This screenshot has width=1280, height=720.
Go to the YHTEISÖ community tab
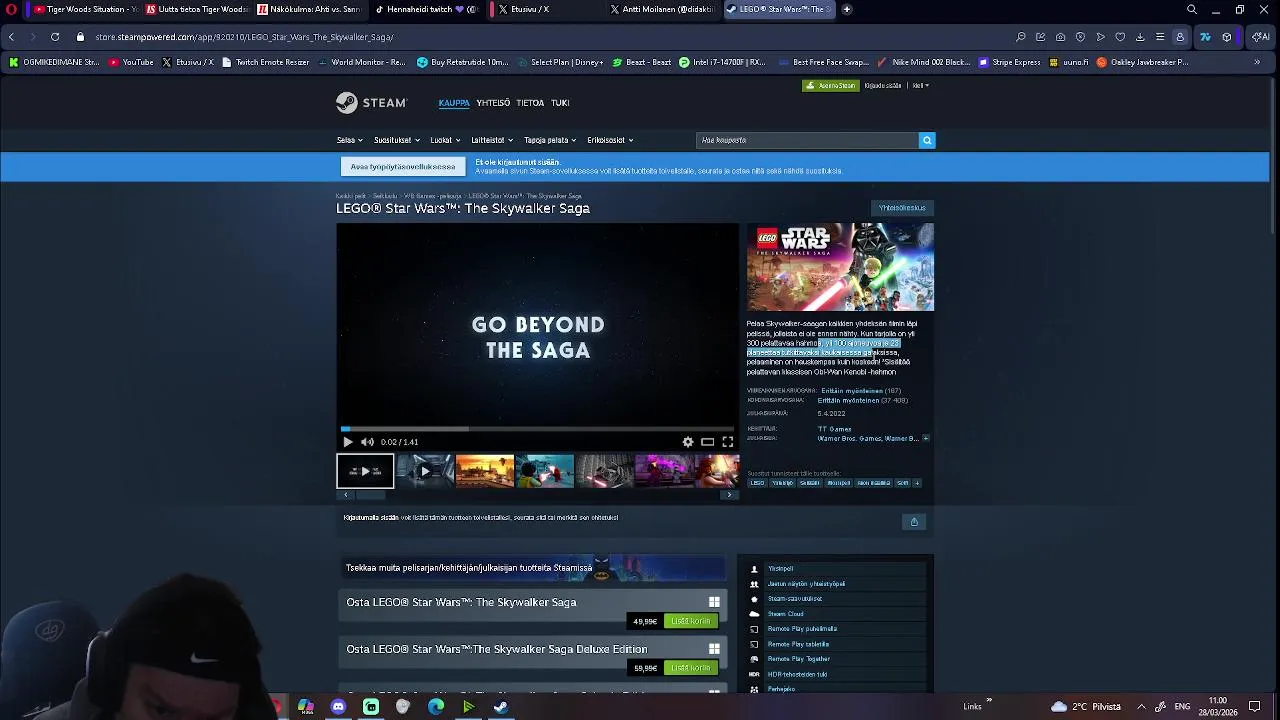[x=493, y=103]
